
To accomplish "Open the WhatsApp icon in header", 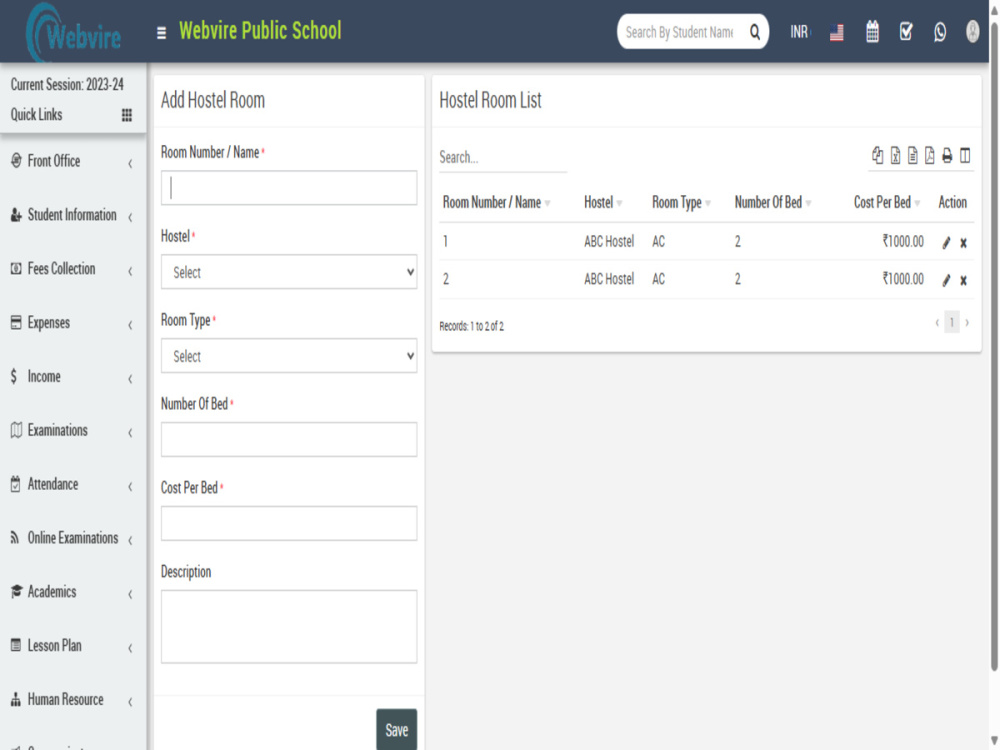I will click(x=939, y=33).
